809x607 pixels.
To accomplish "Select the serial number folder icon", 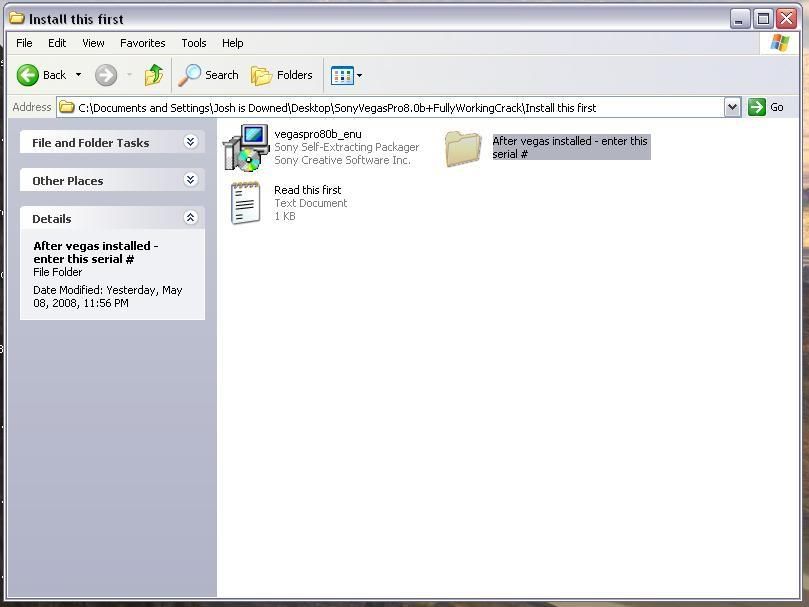I will 463,149.
